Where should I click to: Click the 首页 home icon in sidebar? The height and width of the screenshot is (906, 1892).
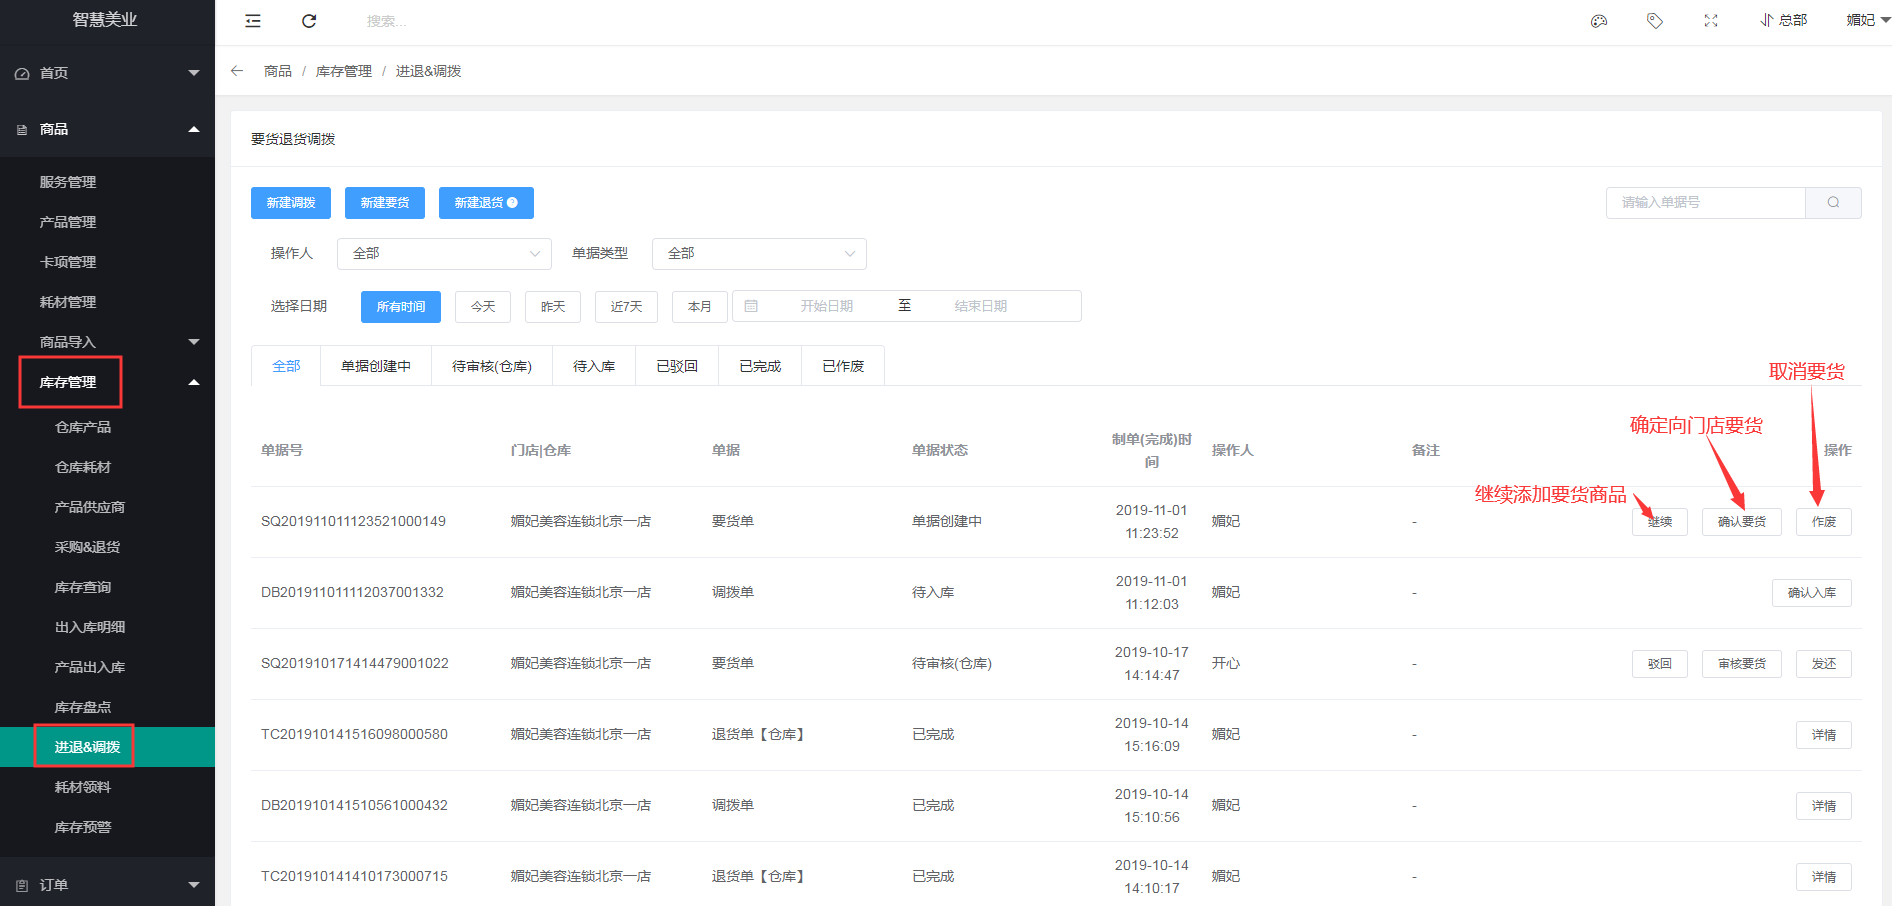click(x=22, y=74)
